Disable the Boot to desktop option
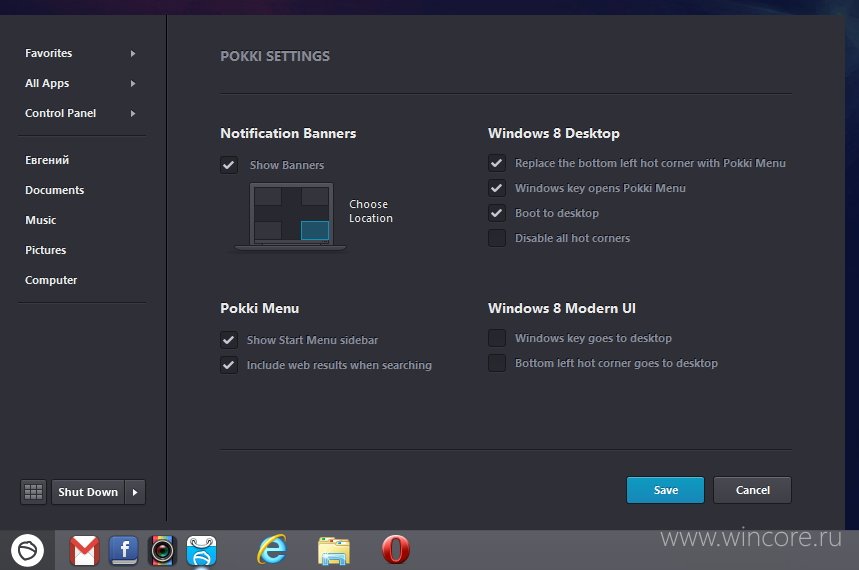This screenshot has height=570, width=859. (x=497, y=213)
